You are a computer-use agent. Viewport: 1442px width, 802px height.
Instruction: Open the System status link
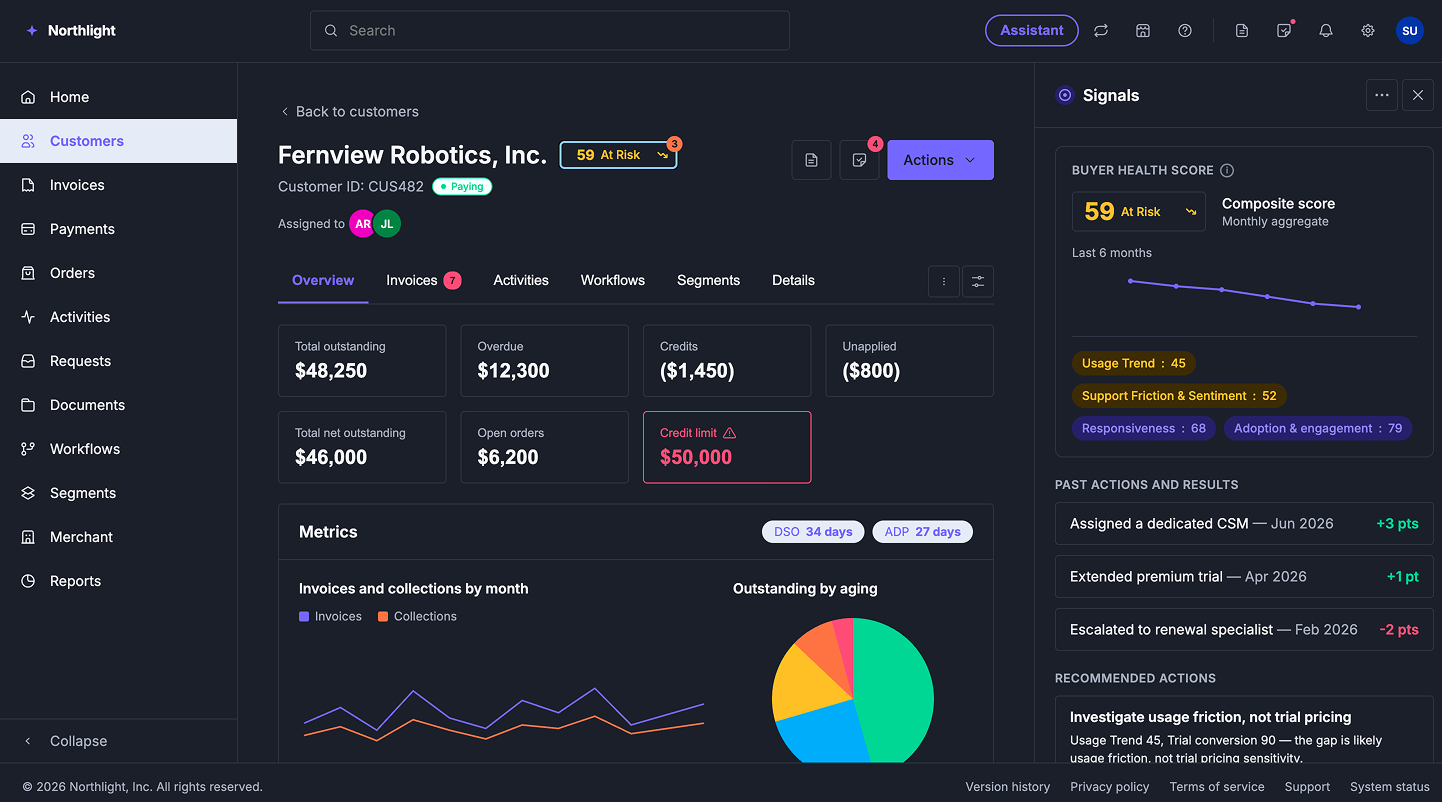pyautogui.click(x=1390, y=787)
